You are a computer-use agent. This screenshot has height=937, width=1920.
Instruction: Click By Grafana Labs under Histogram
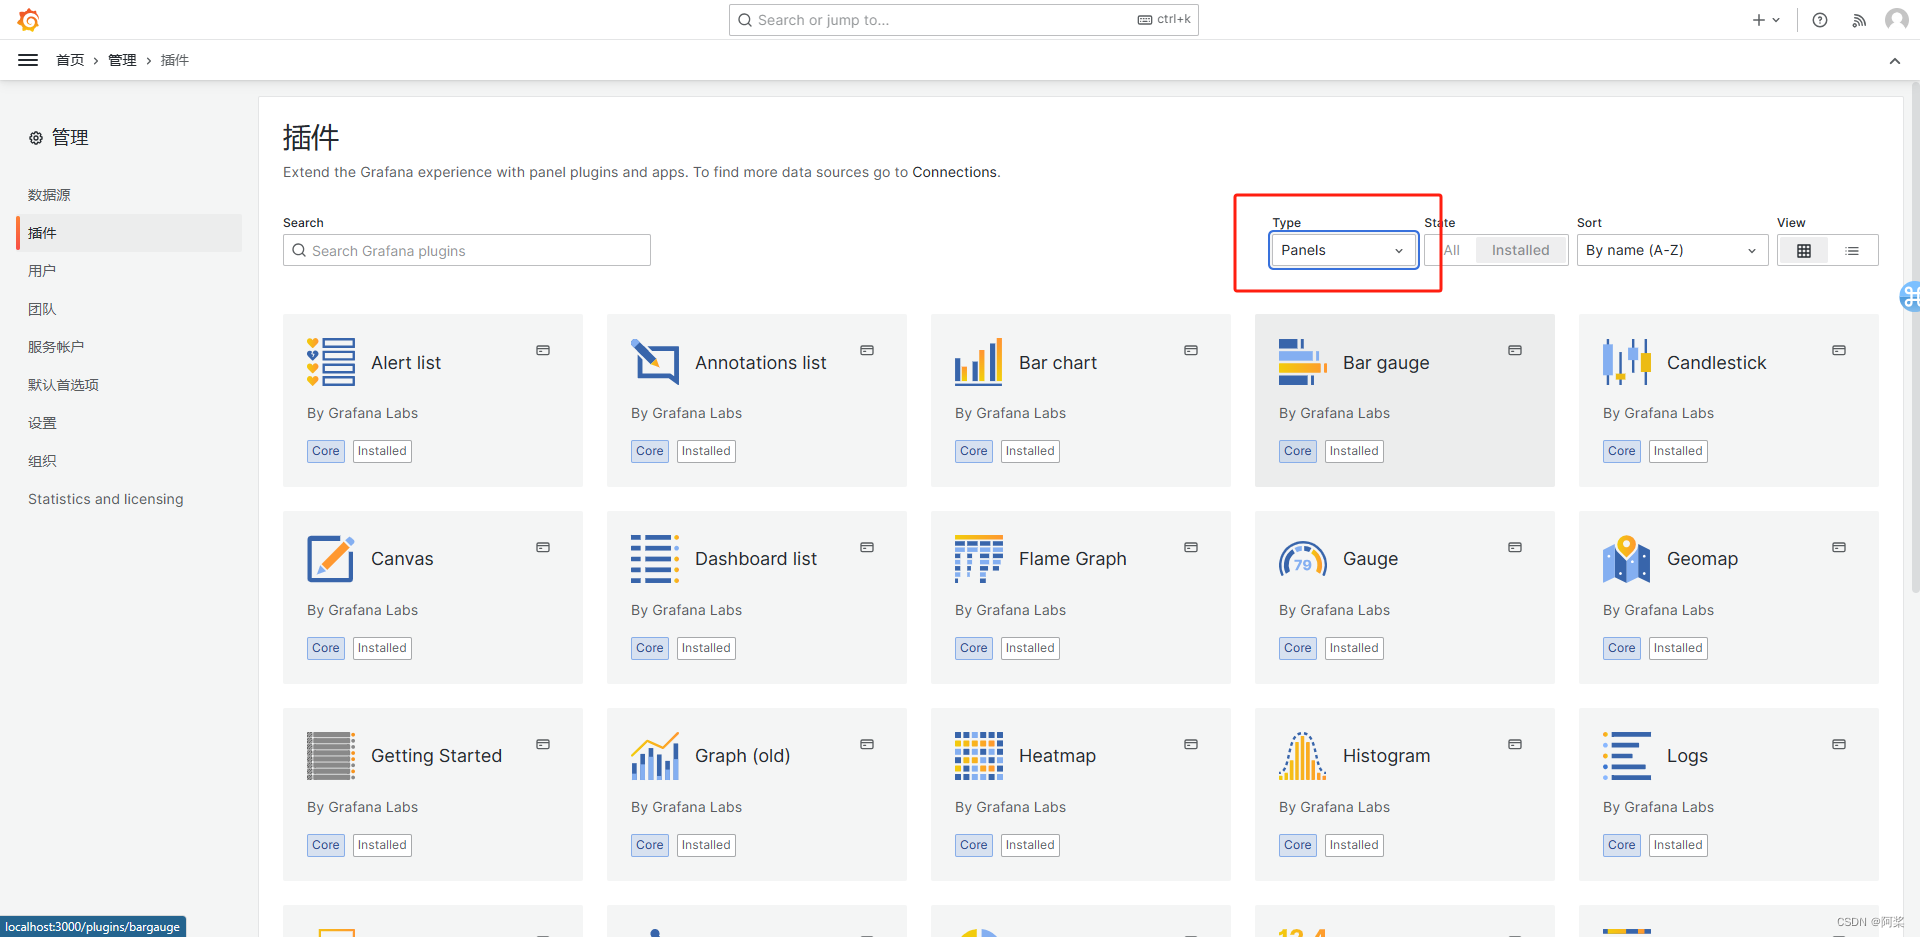[1334, 807]
